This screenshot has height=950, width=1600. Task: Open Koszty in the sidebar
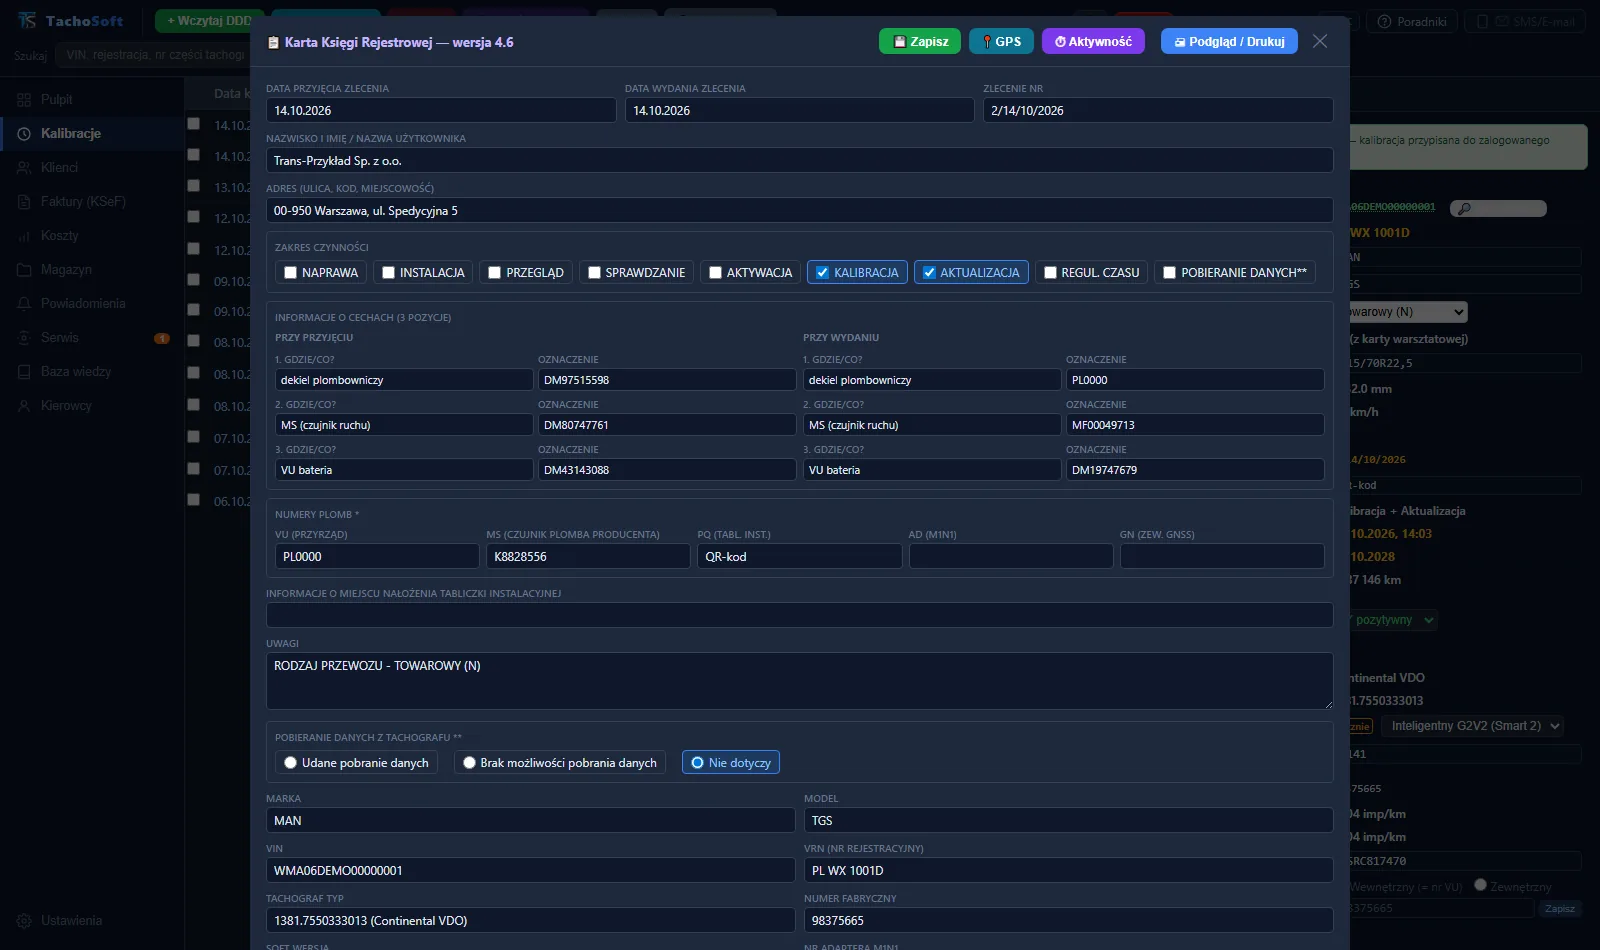click(x=92, y=235)
